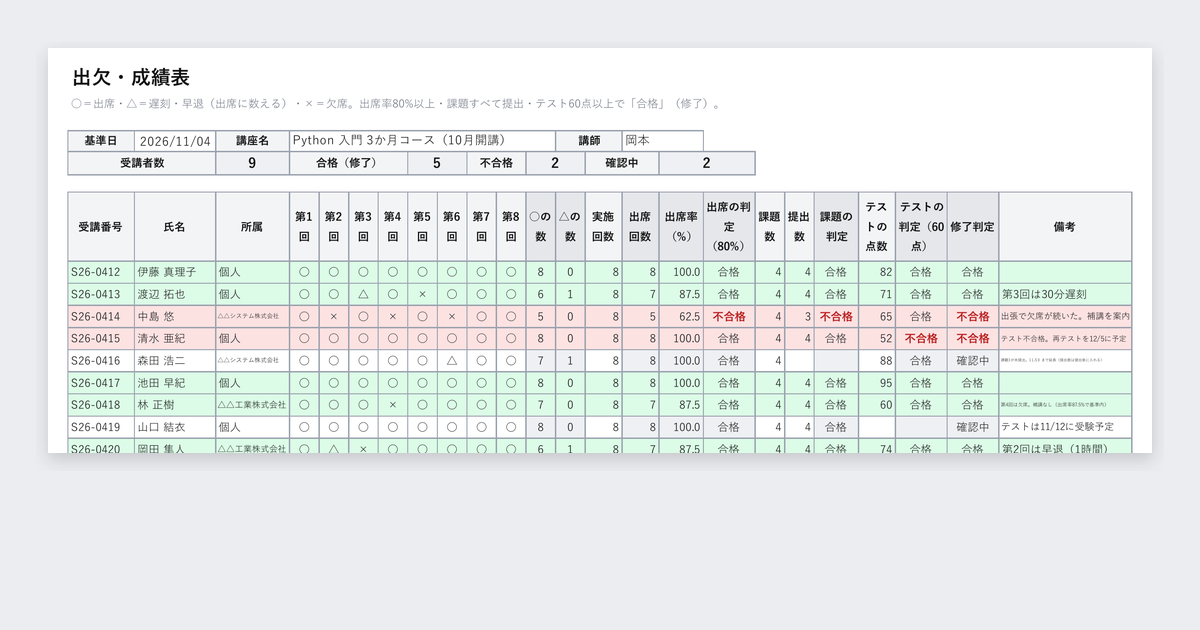The height and width of the screenshot is (630, 1200).
Task: Select the "氏名" column header
Action: (x=175, y=227)
